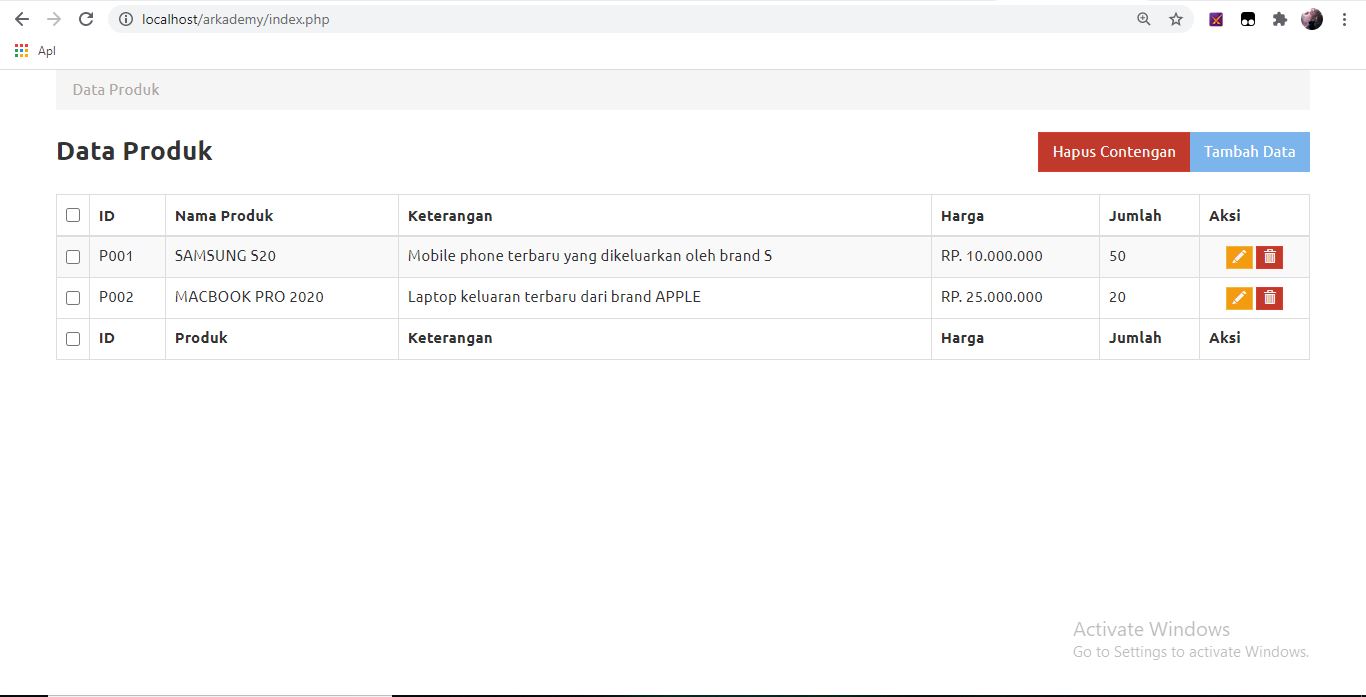Screen dimensions: 1366x697
Task: Check the checkbox for row P002
Action: tap(72, 297)
